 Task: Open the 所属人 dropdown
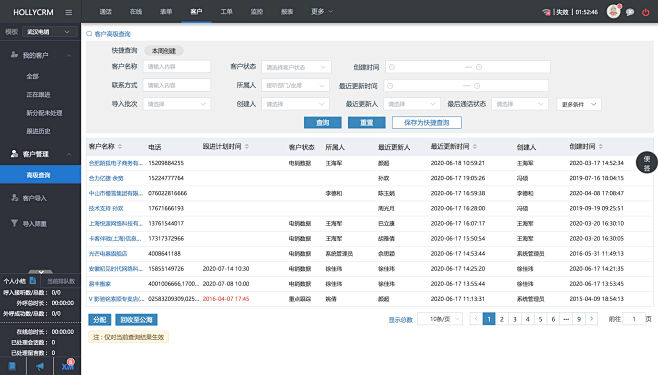[x=295, y=86]
